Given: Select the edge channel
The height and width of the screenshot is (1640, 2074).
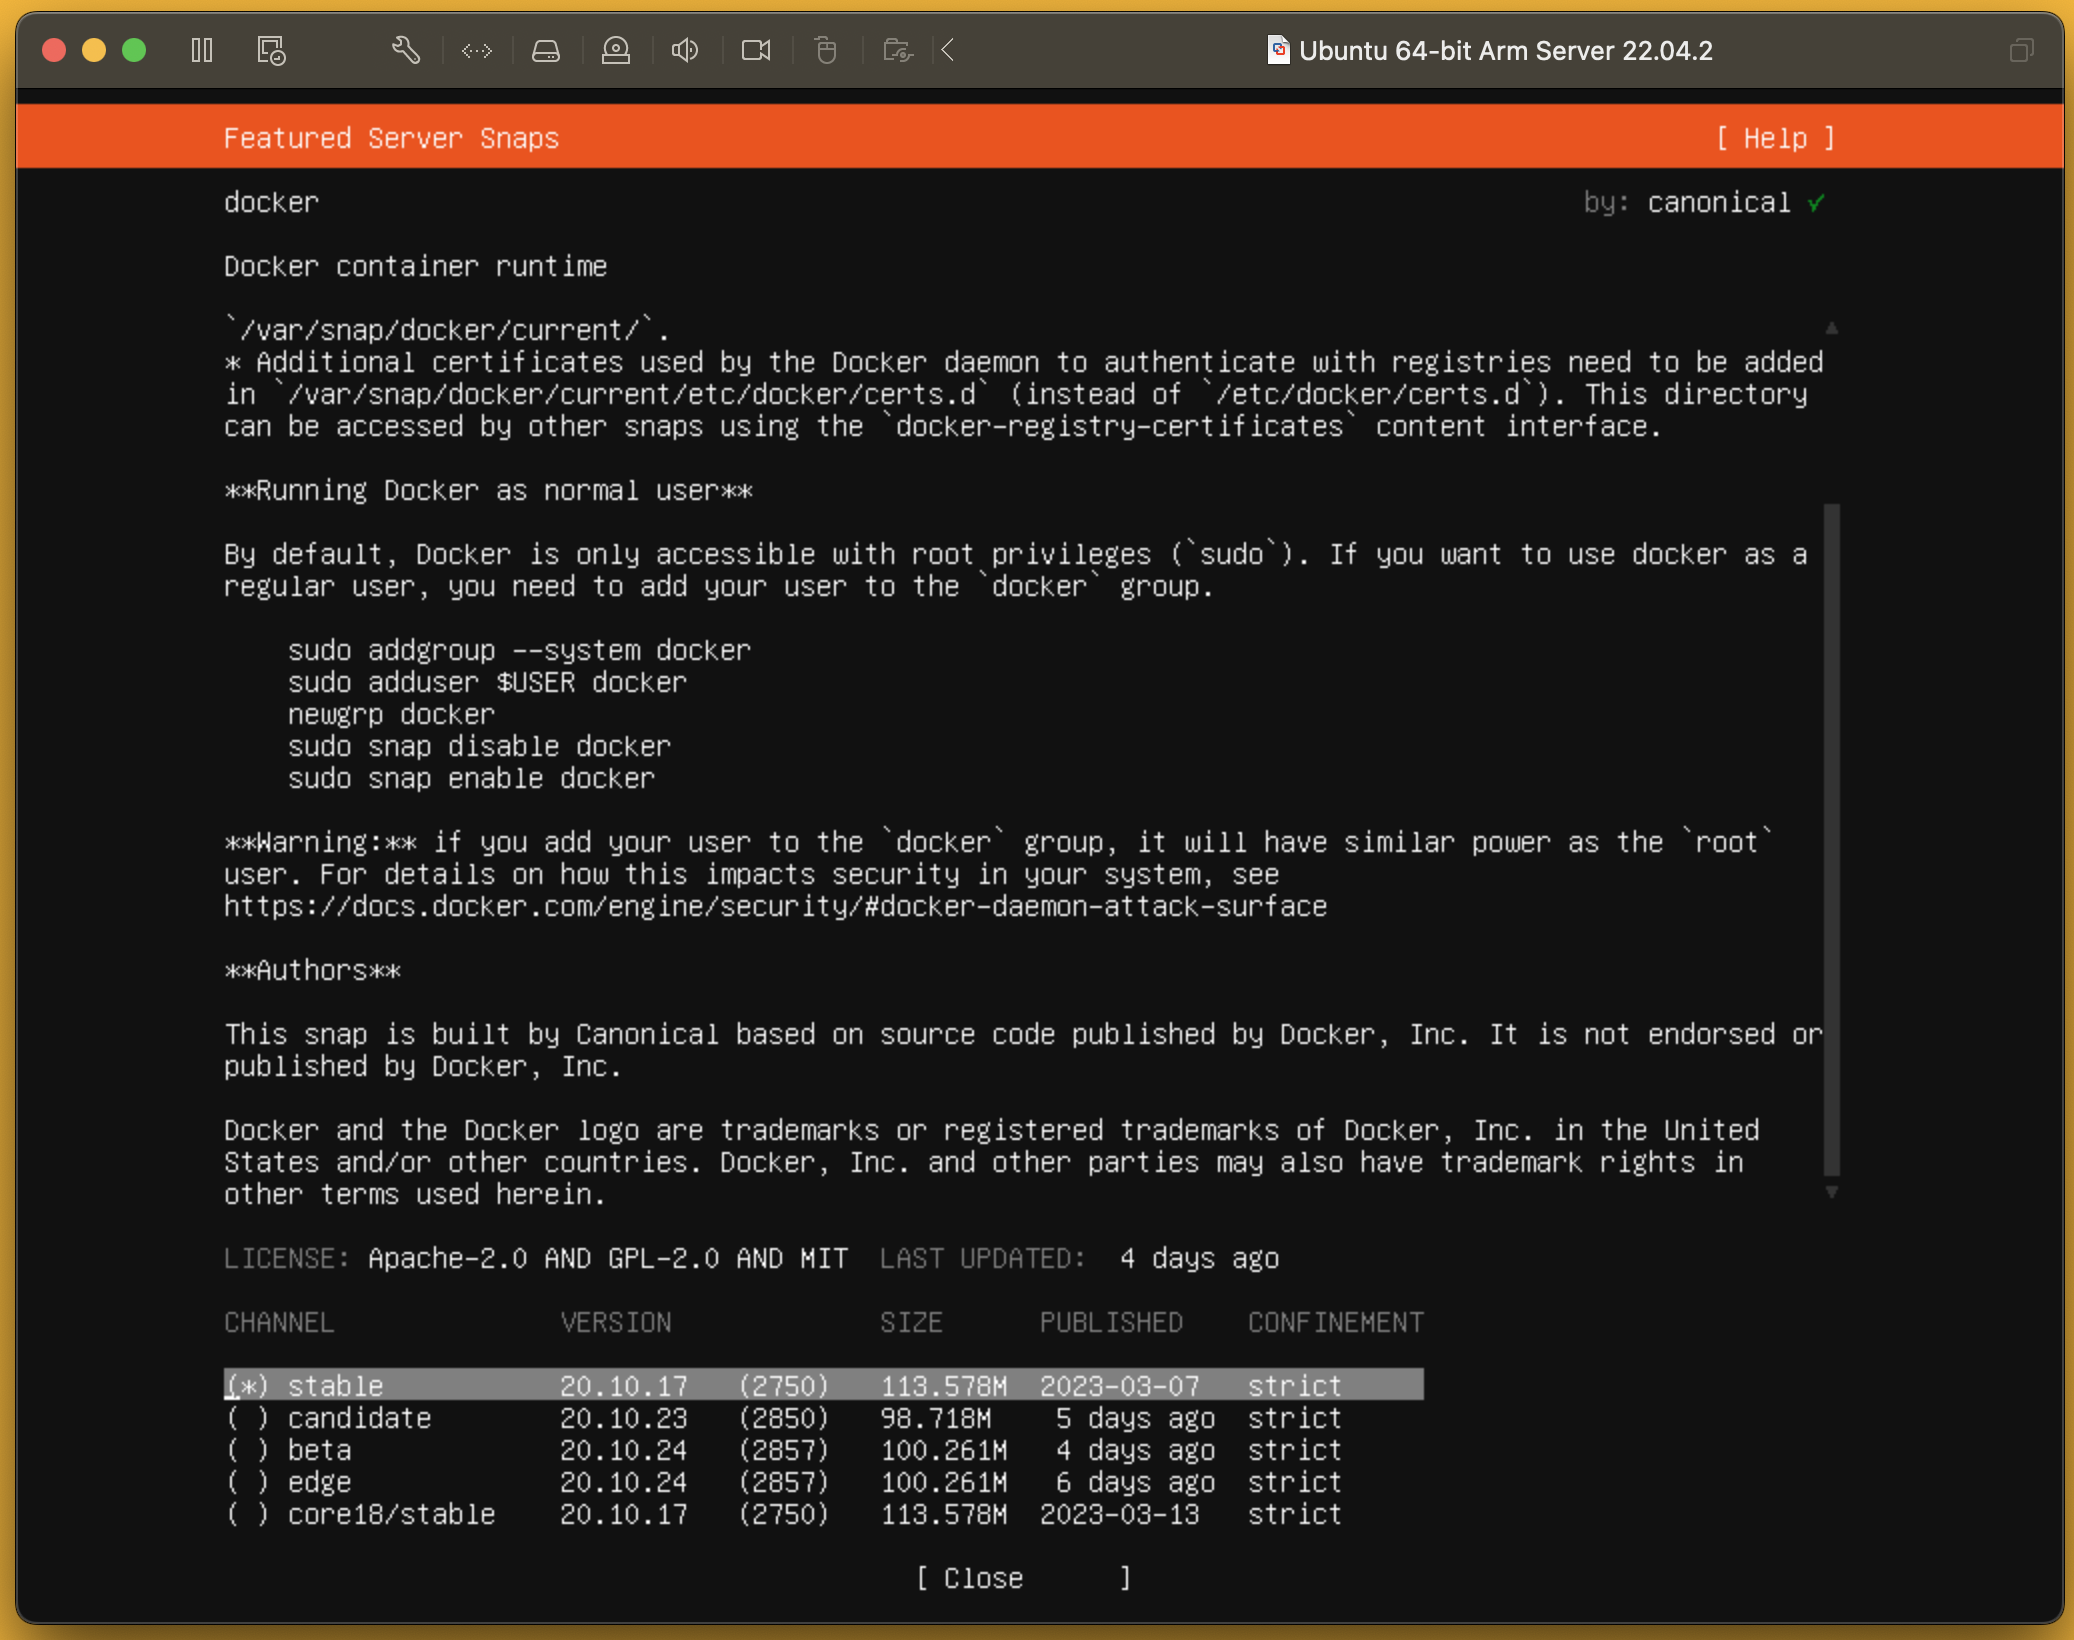Looking at the screenshot, I should coord(823,1482).
